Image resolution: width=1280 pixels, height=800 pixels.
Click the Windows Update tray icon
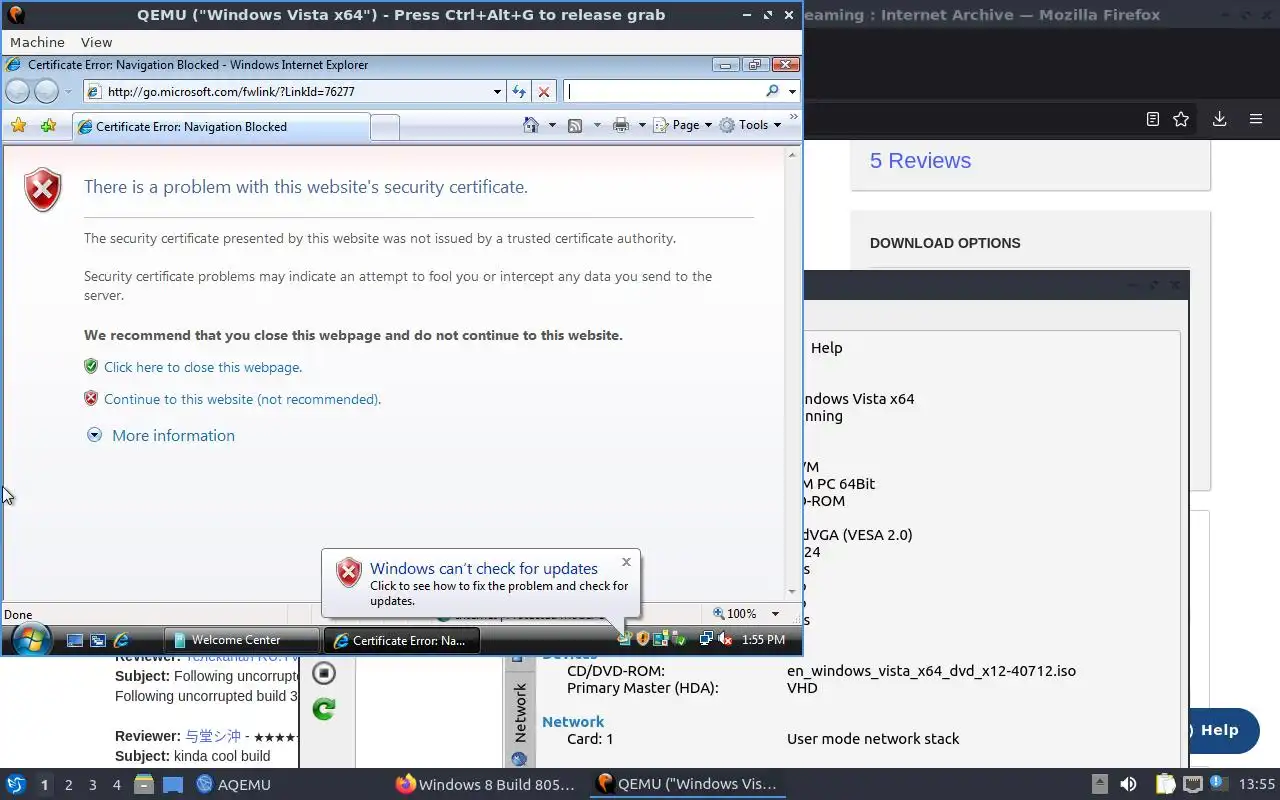625,639
